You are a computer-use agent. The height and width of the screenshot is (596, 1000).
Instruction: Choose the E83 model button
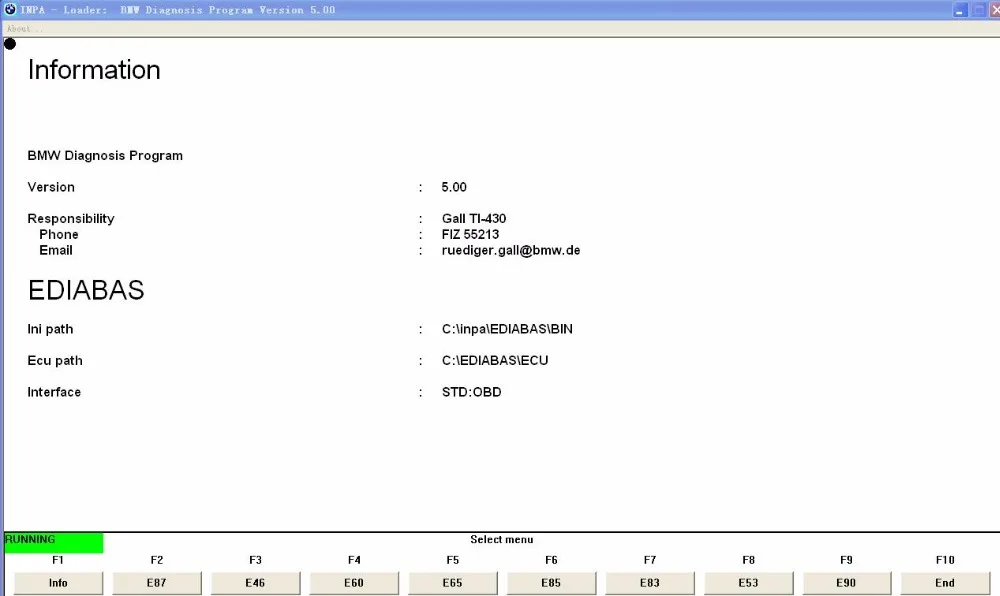[650, 583]
